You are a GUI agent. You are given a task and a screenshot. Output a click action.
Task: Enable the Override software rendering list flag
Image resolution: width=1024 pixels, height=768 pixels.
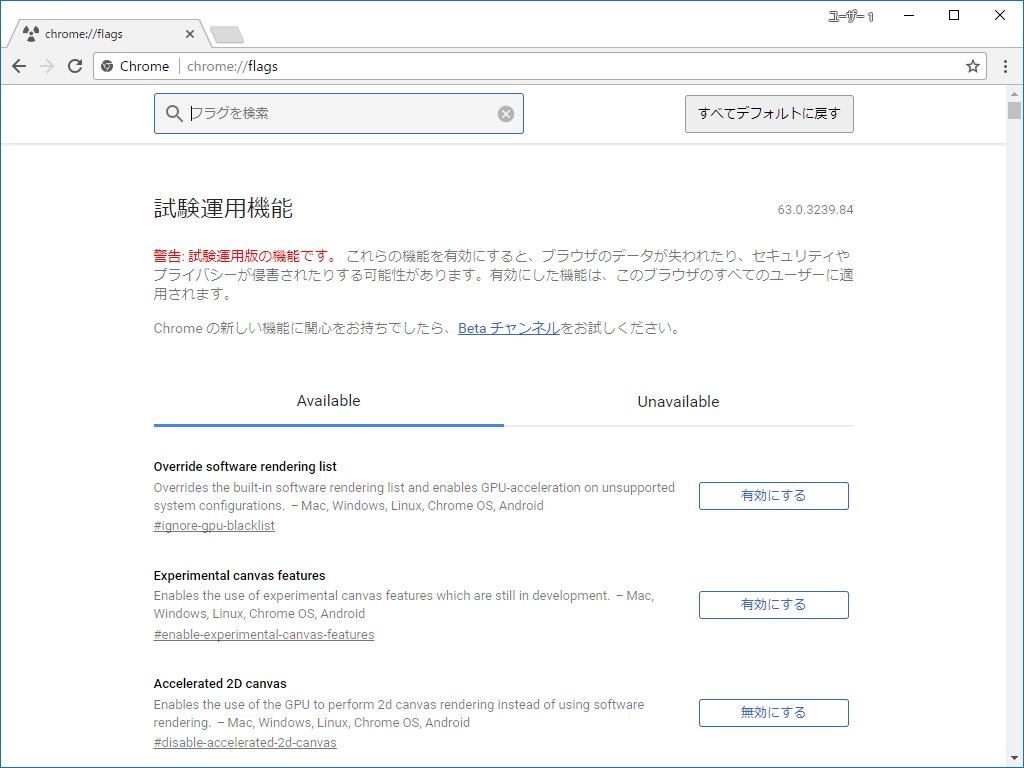pos(773,495)
